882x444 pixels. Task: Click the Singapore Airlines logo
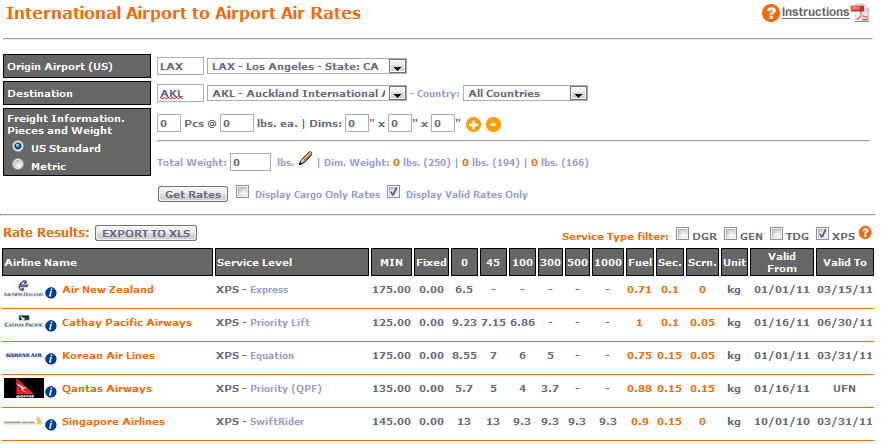[x=23, y=421]
